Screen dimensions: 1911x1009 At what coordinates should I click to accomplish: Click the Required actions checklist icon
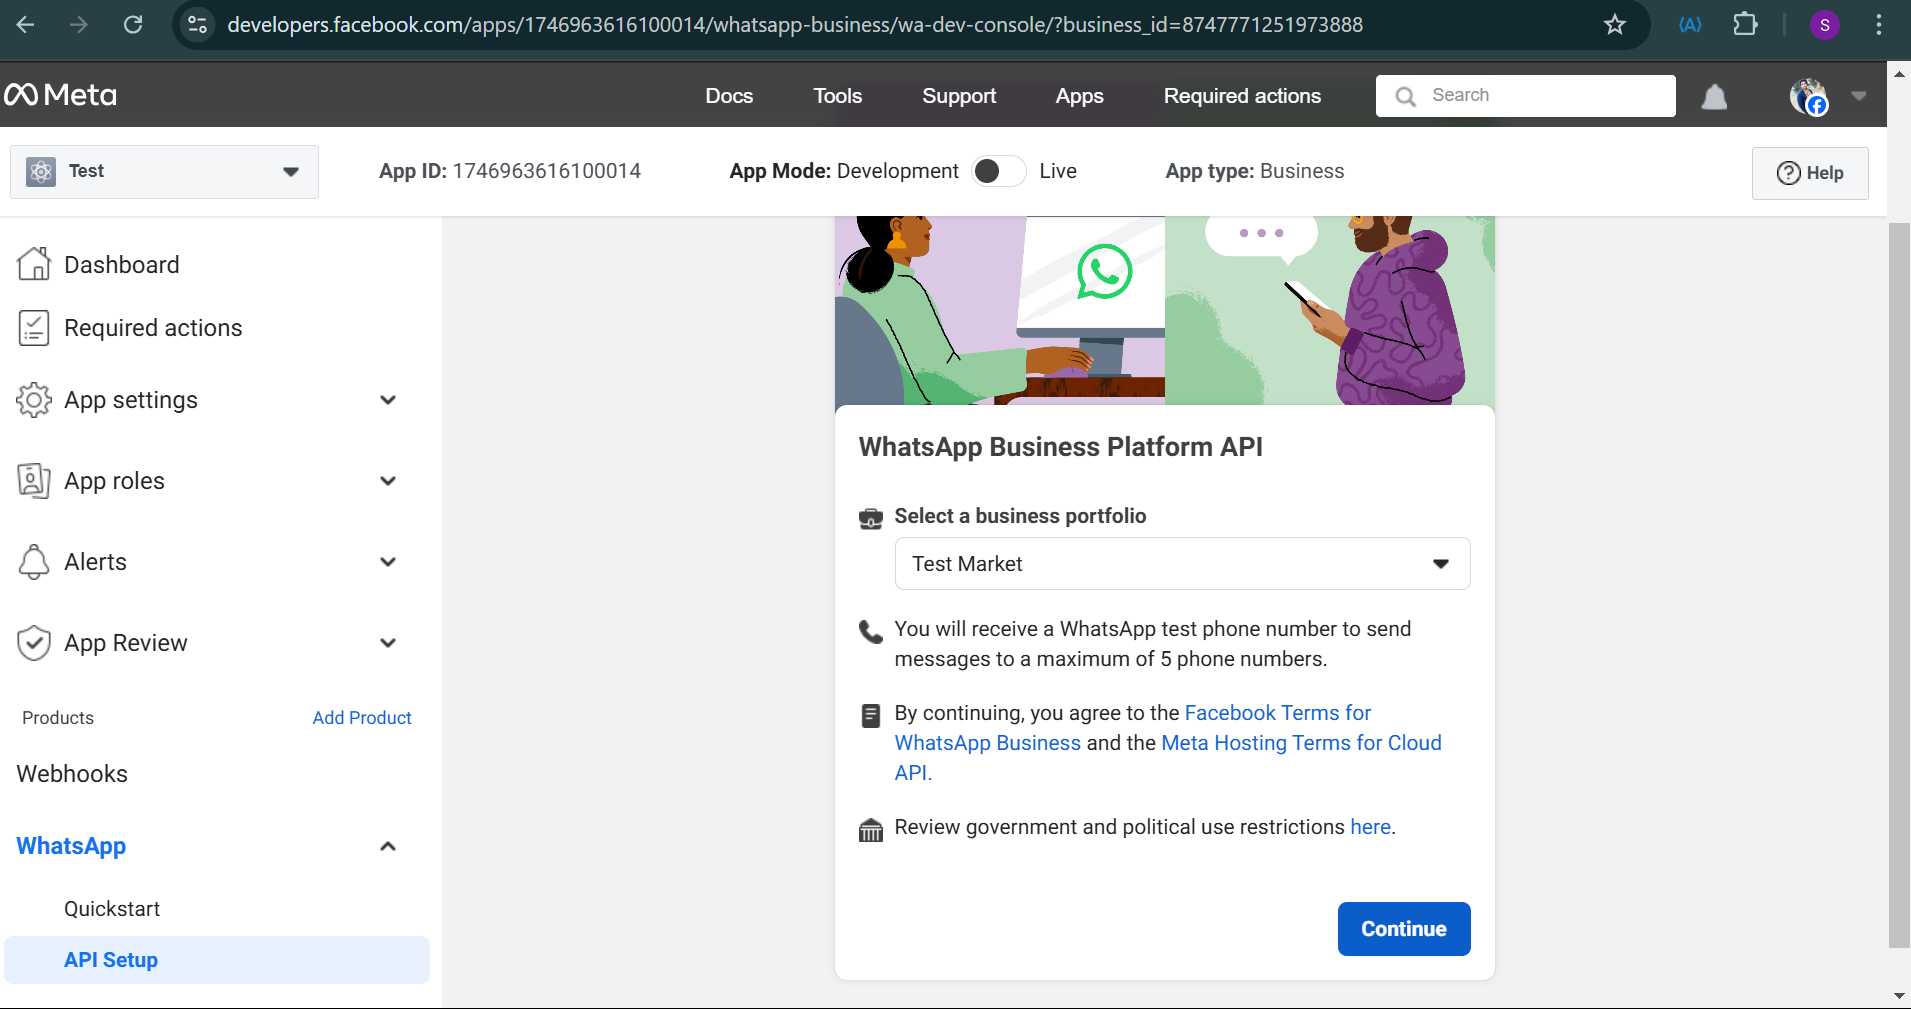(x=35, y=327)
